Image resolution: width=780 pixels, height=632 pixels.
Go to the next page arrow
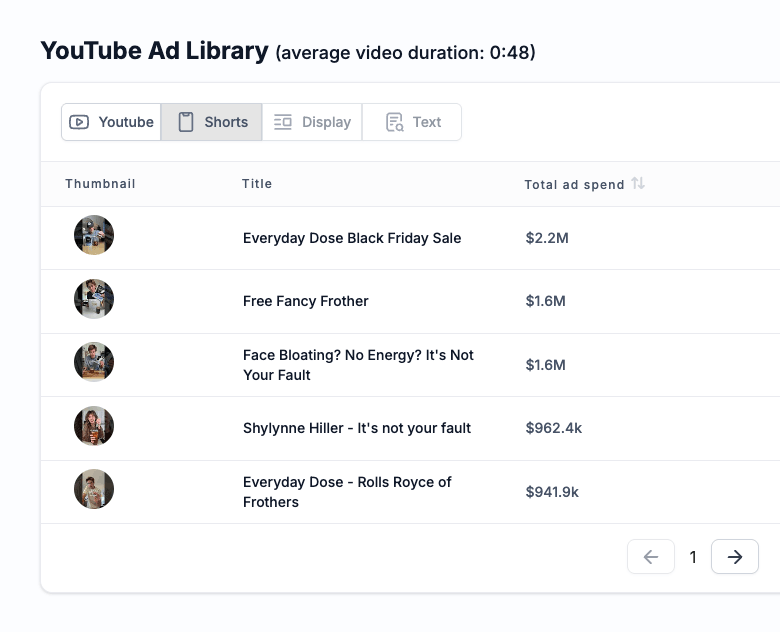click(x=735, y=557)
